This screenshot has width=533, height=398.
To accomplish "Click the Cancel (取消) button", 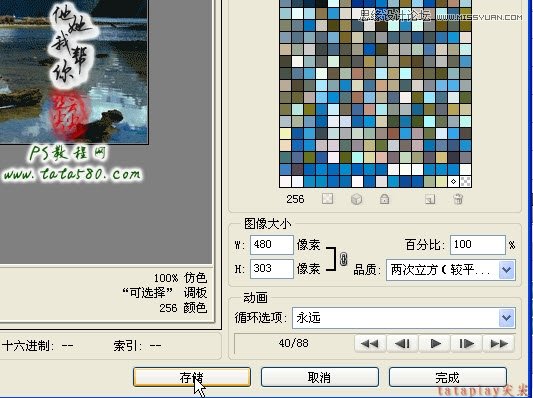I will (x=320, y=377).
